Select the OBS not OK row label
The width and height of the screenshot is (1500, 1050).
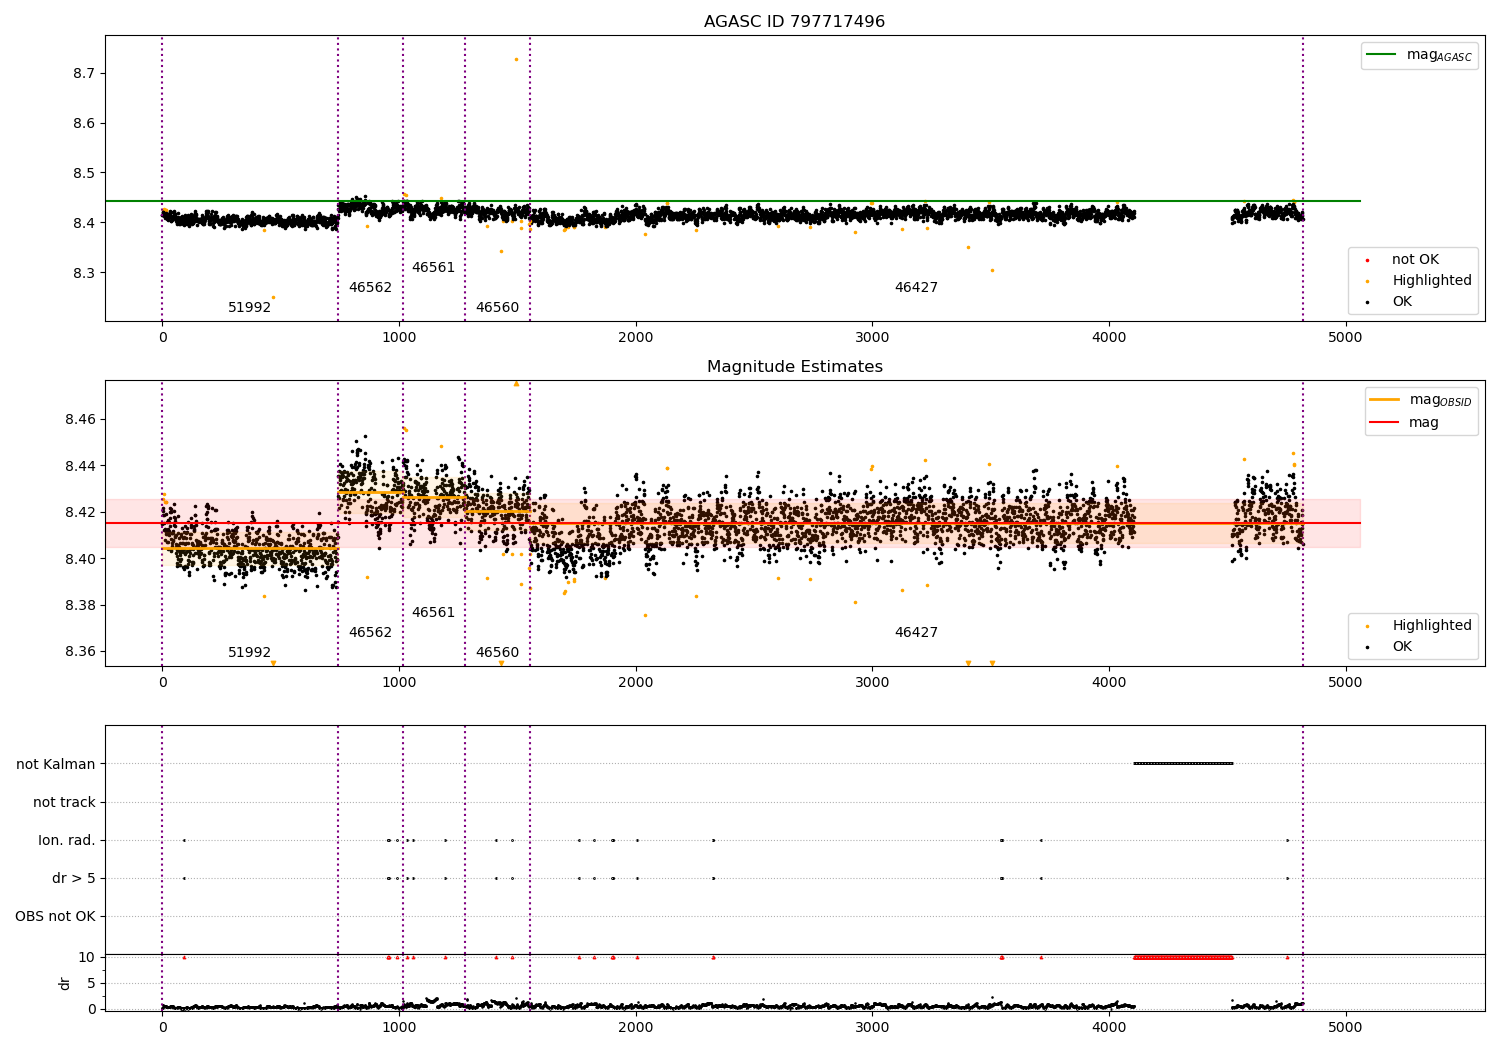(55, 917)
